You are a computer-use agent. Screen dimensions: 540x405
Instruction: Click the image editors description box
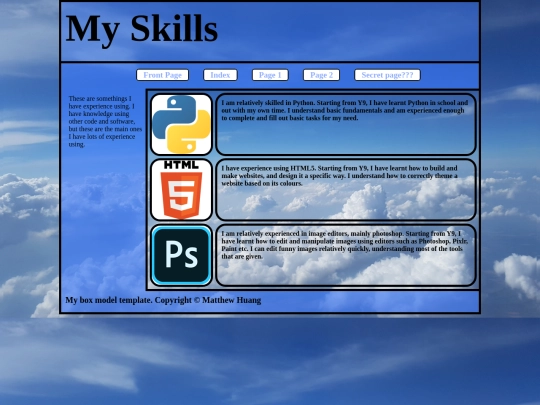pos(346,255)
